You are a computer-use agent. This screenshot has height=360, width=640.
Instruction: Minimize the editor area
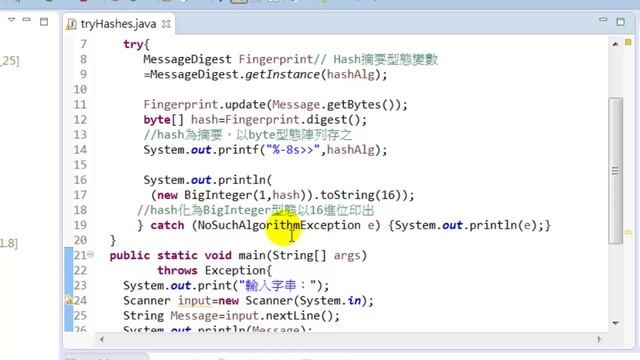pos(603,20)
